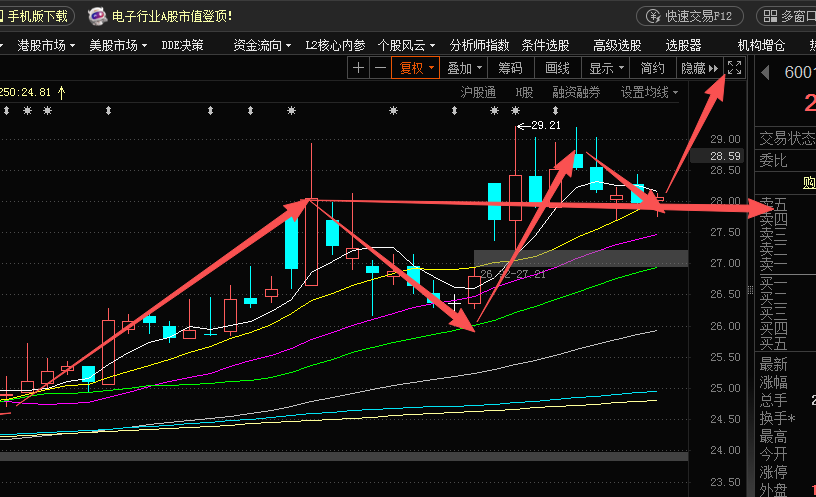816x497 pixels.
Task: Click the robot mascot icon in header
Action: pos(97,16)
